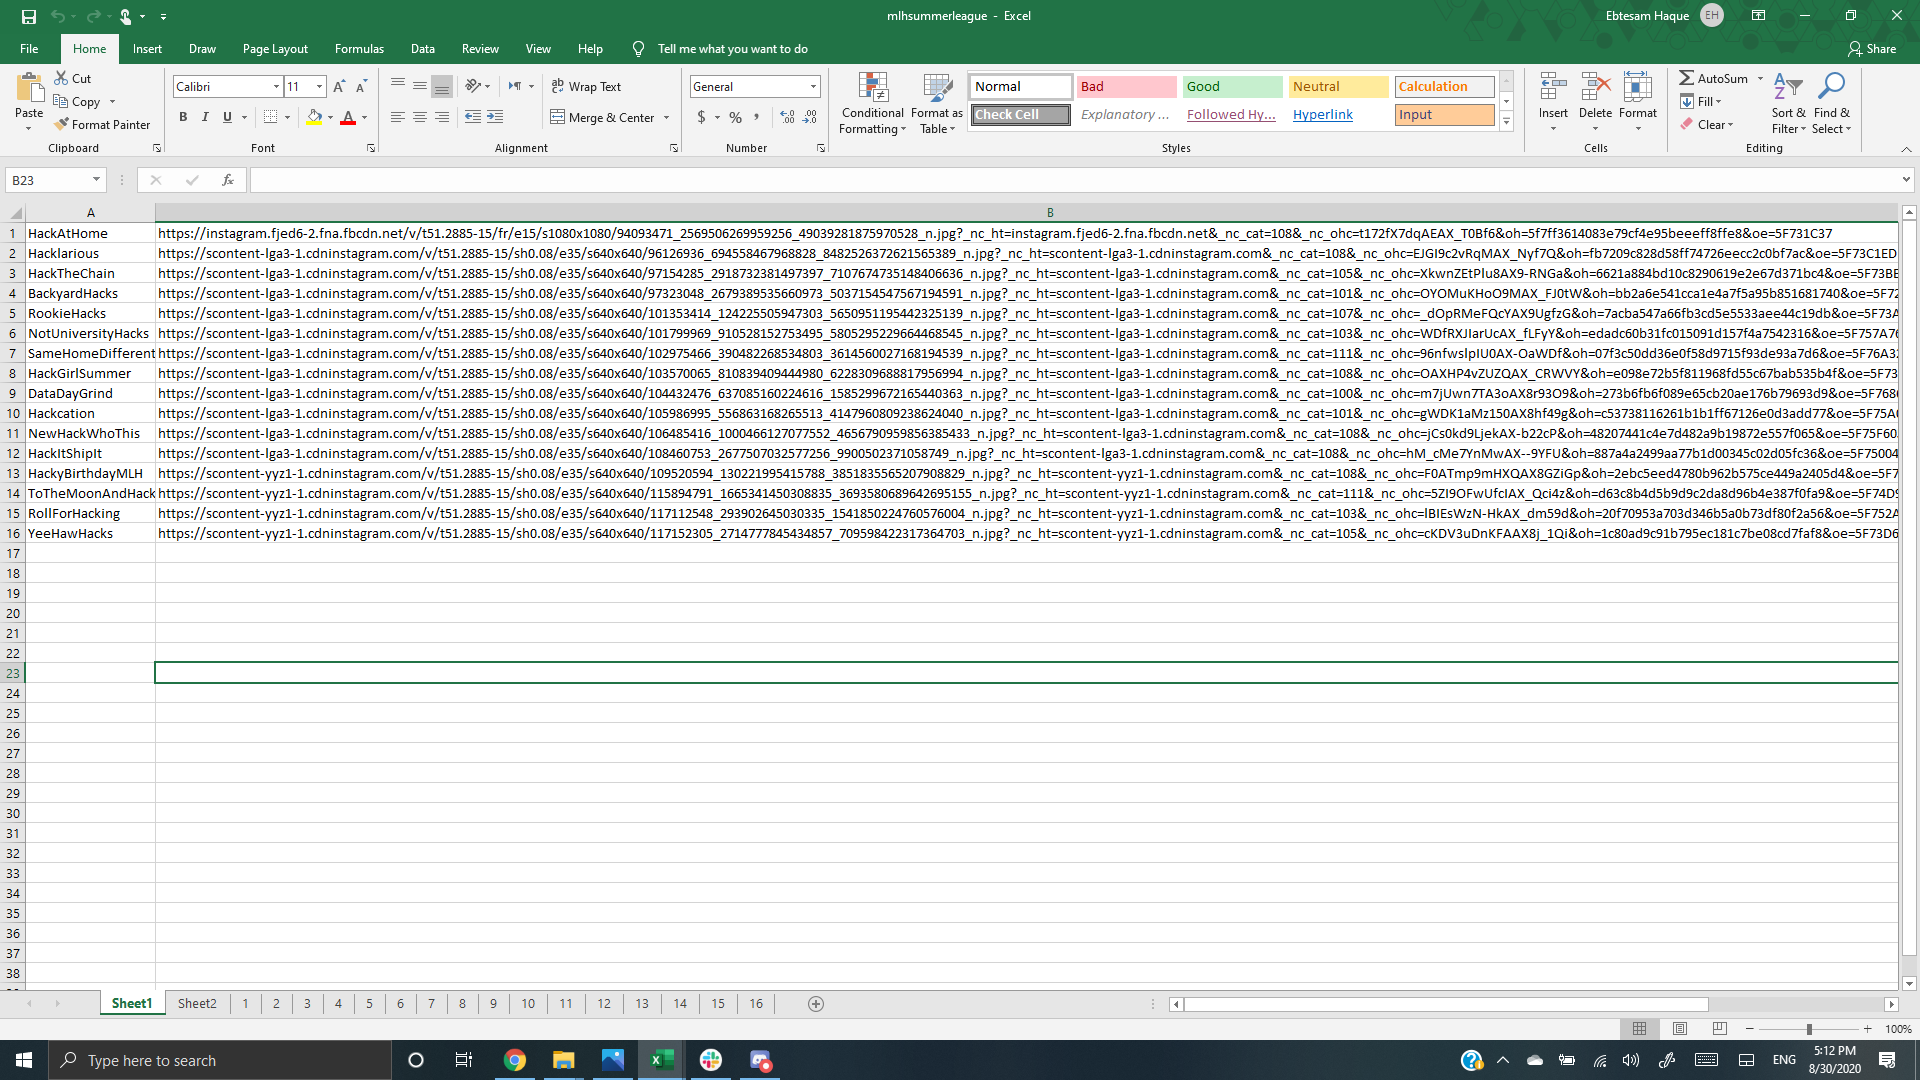Click the Insert Function fx icon
This screenshot has width=1920, height=1080.
tap(228, 180)
